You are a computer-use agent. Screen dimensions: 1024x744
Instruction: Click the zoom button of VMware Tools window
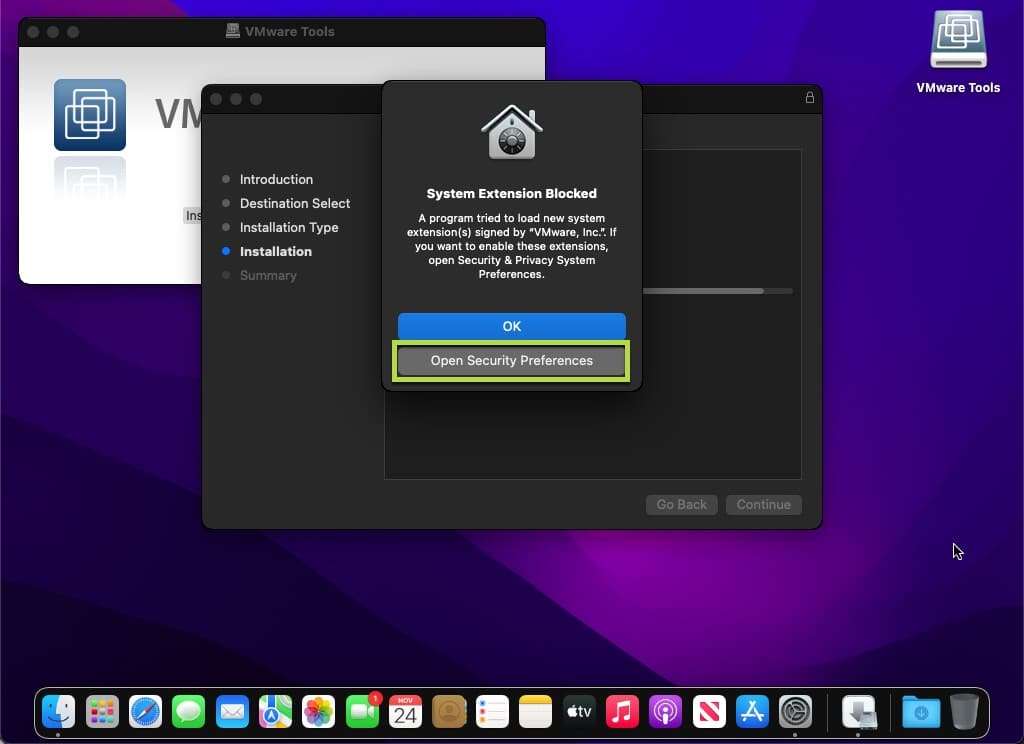(73, 31)
